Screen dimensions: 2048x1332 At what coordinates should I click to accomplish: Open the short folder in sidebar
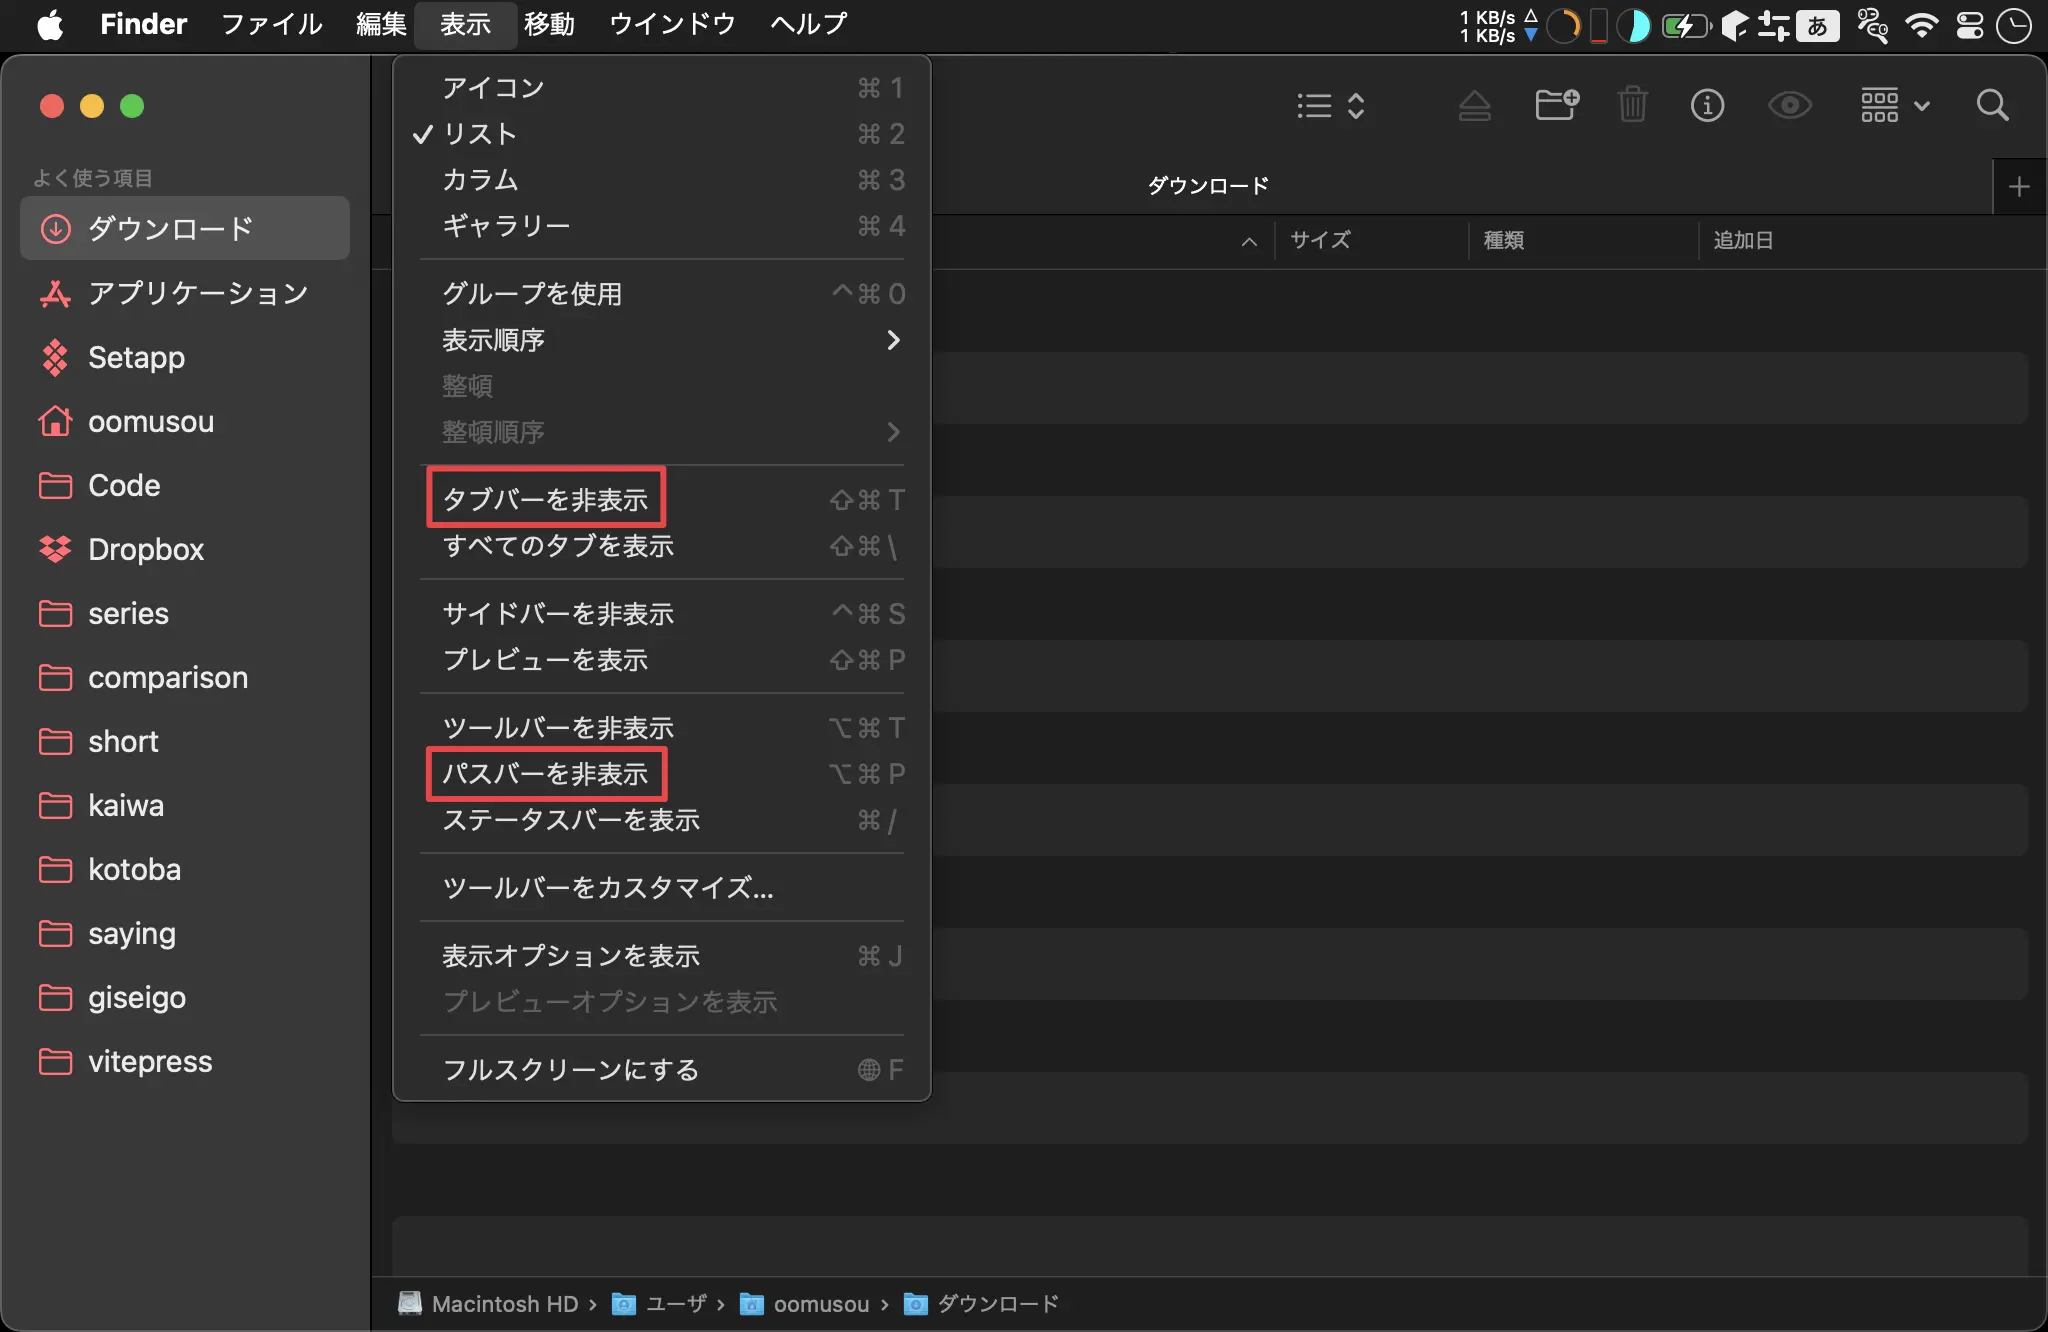pos(185,741)
